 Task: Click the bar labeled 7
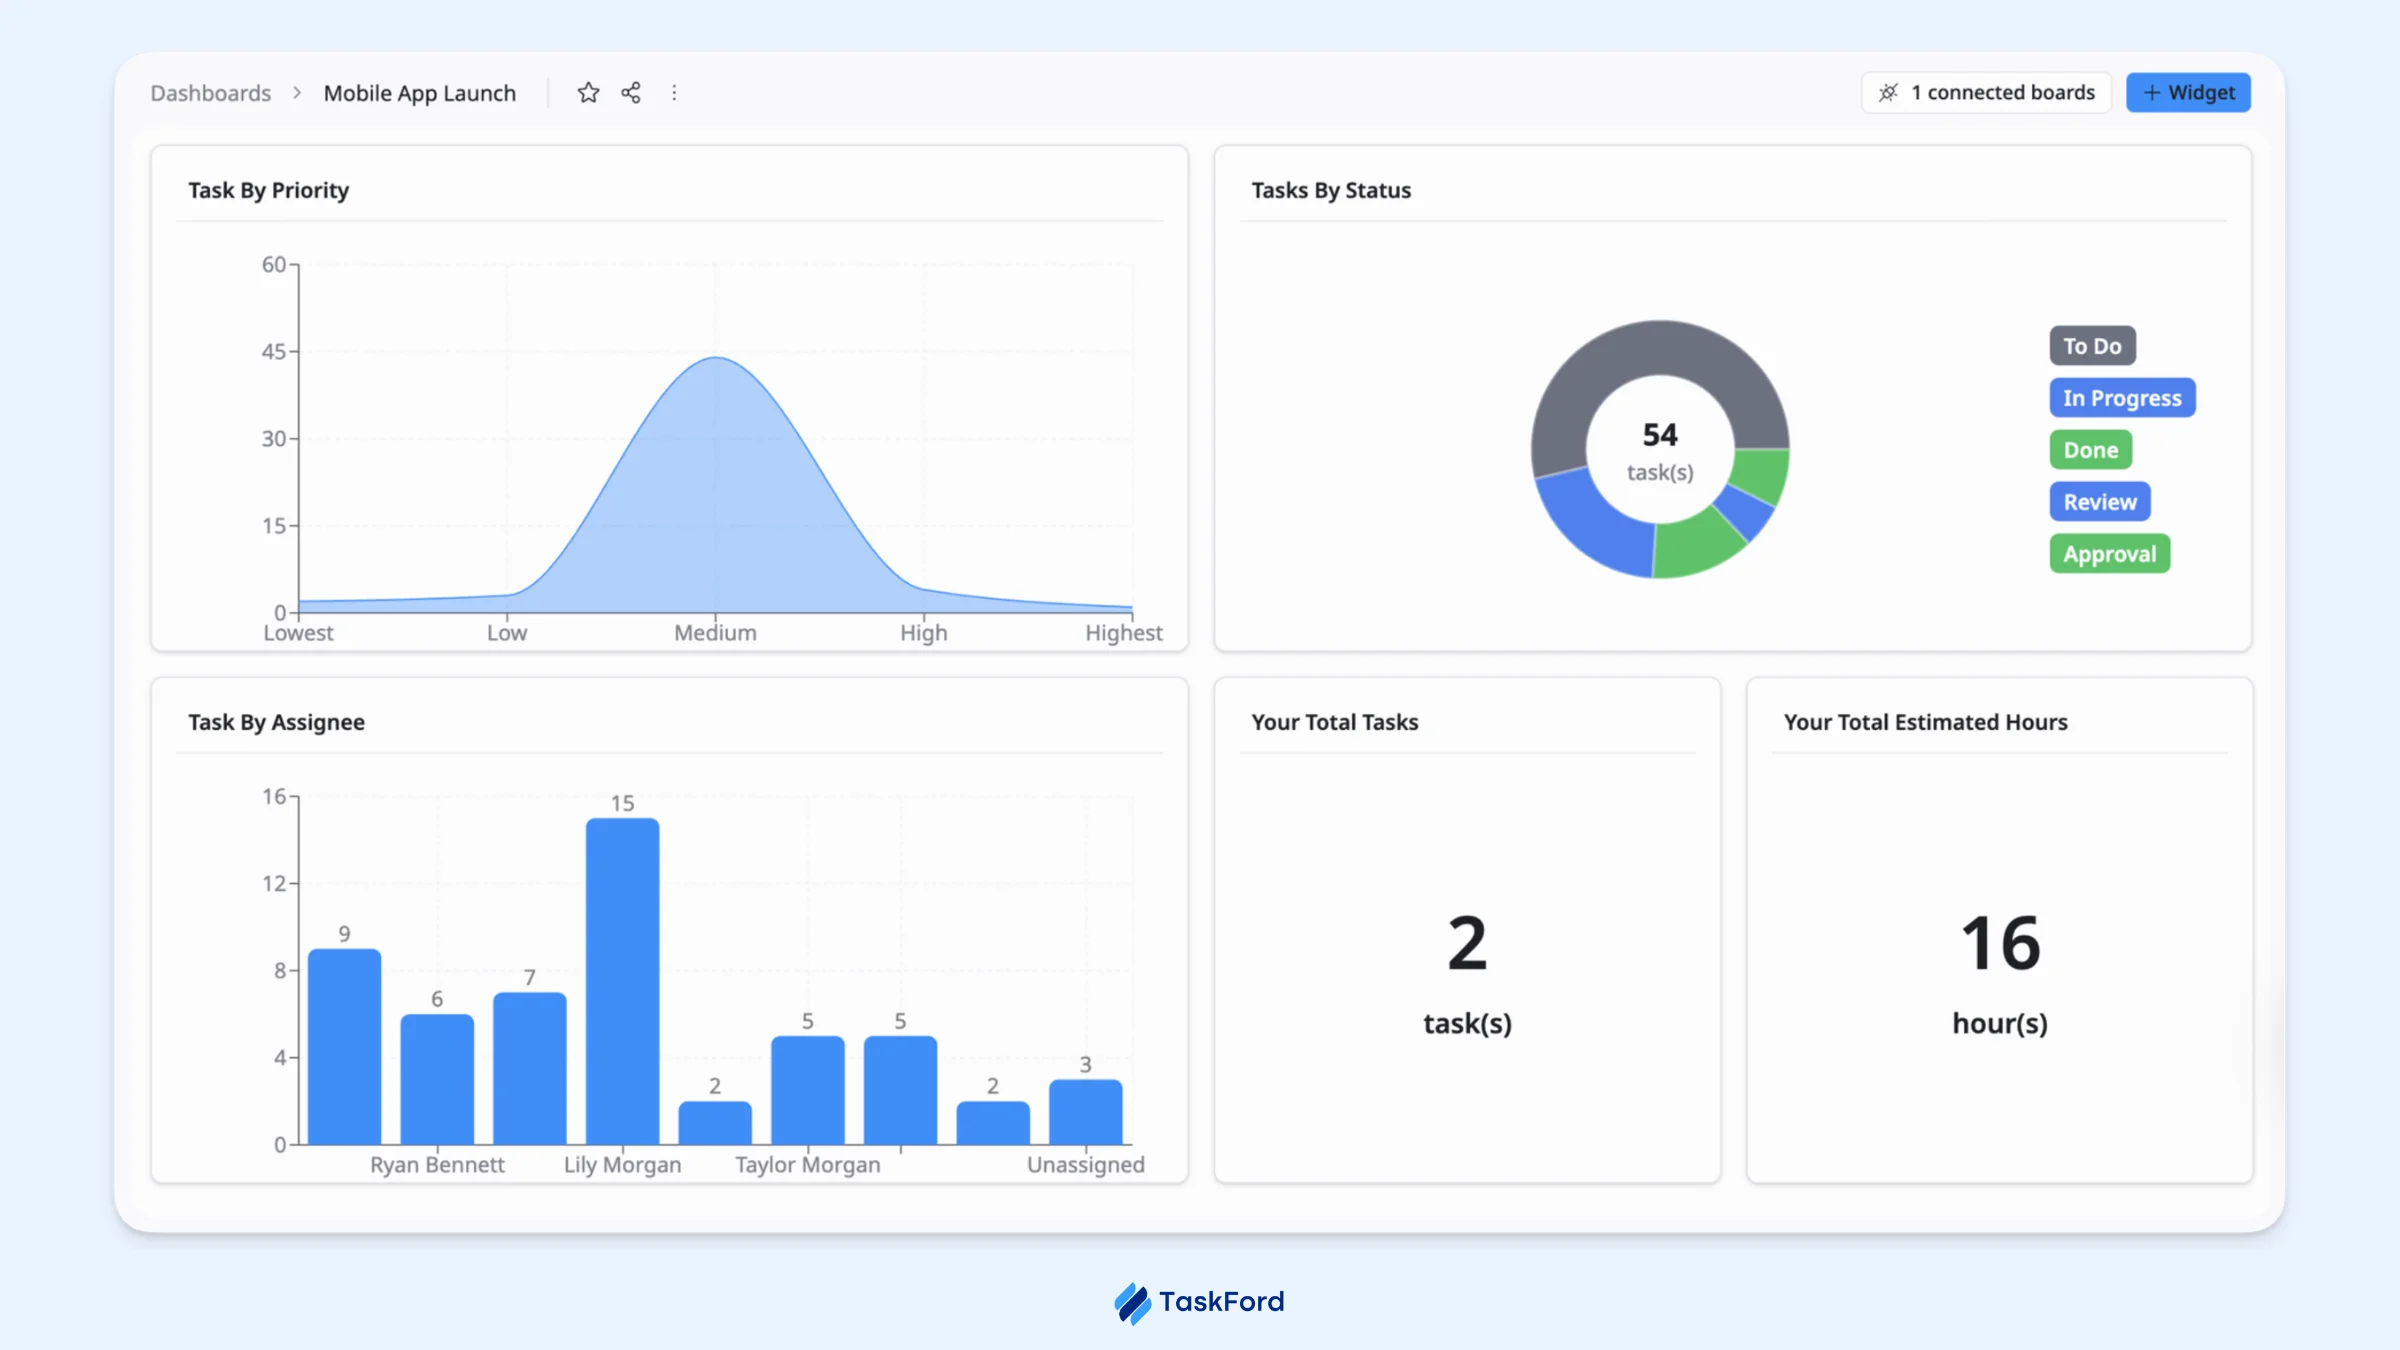(529, 1068)
